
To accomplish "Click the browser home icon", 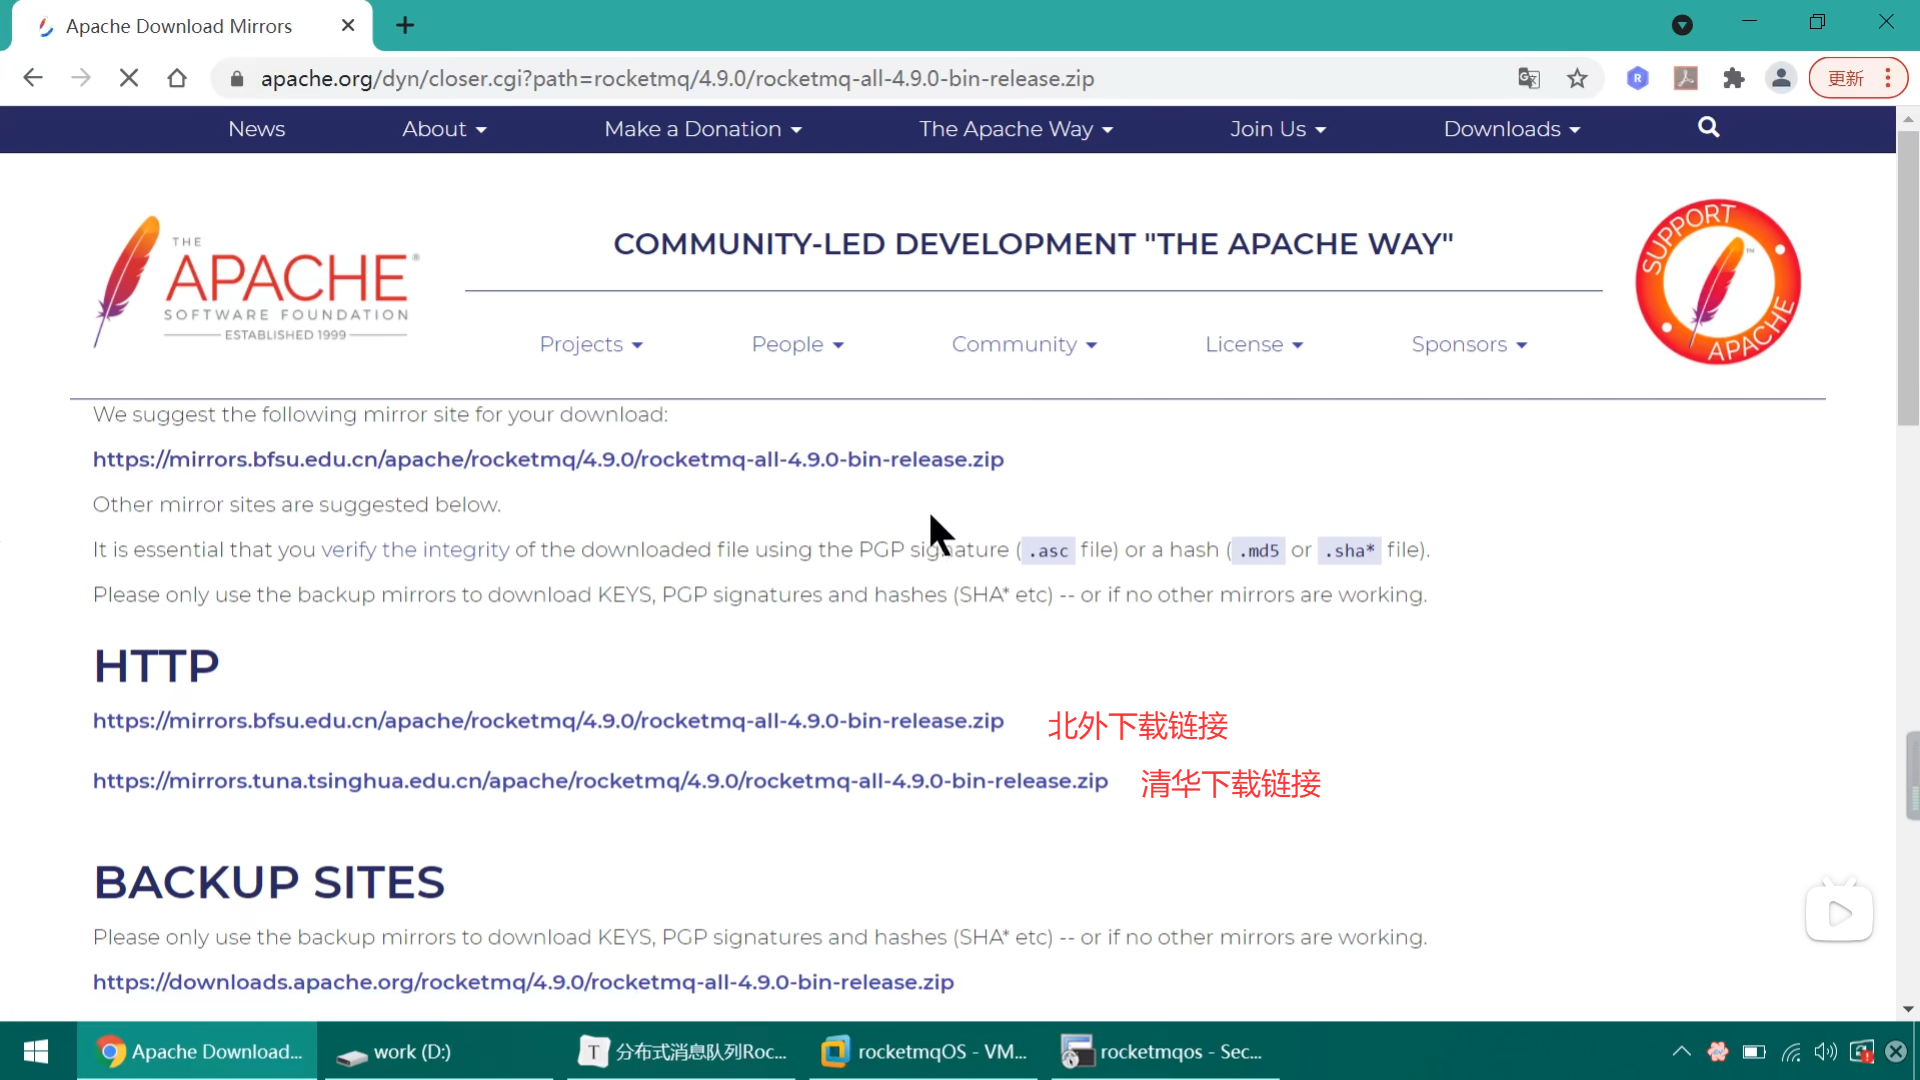I will coord(177,78).
